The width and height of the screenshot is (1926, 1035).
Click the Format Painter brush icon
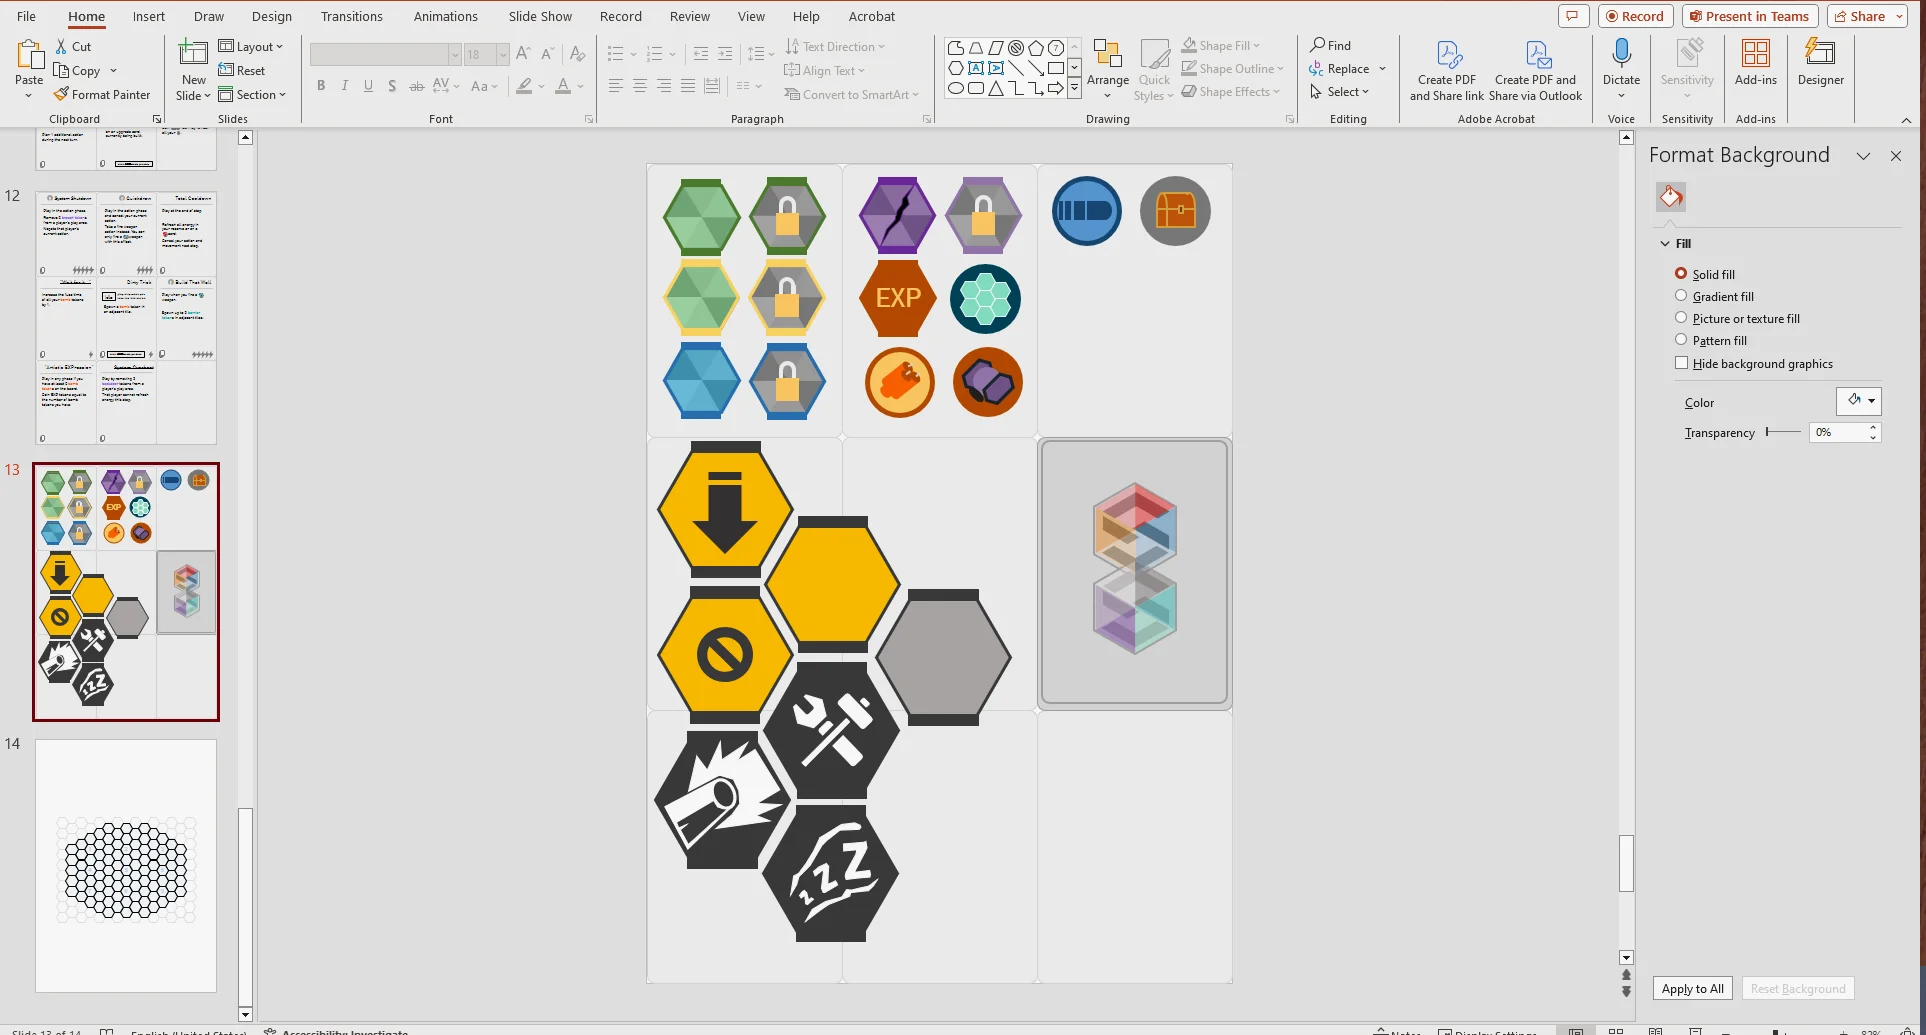pyautogui.click(x=62, y=94)
